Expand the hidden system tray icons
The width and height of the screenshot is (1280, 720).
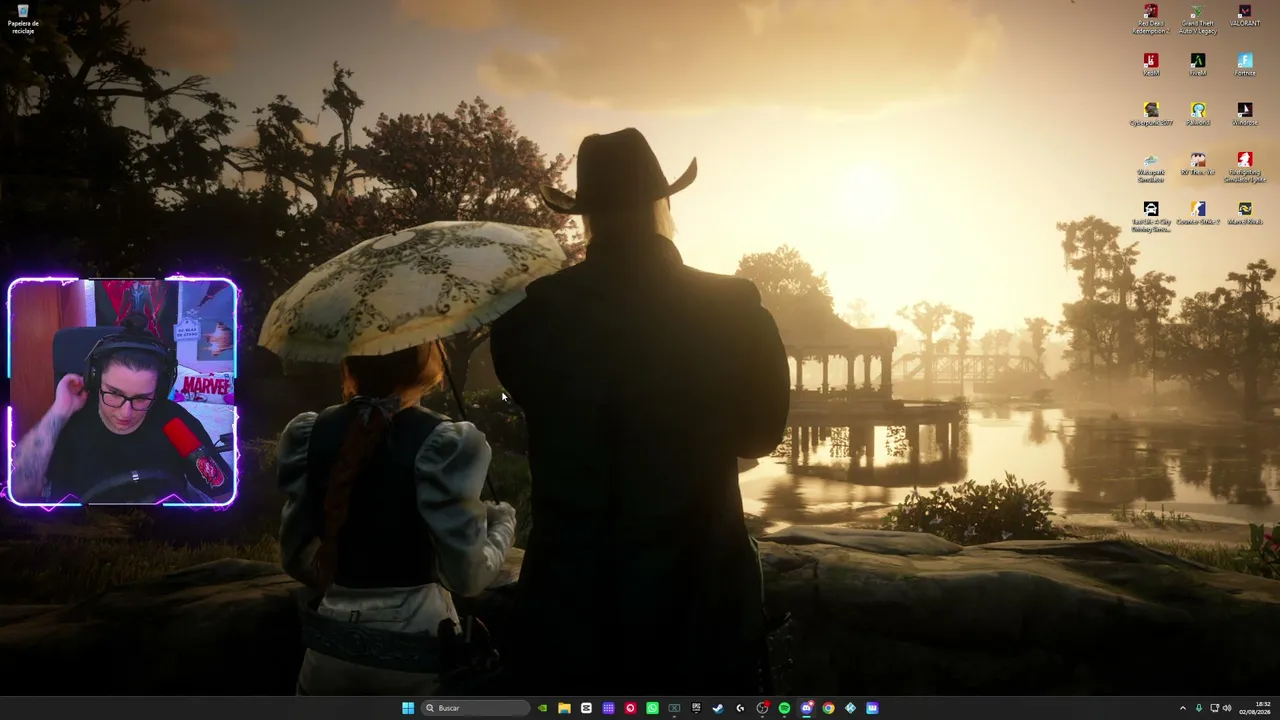click(1183, 708)
